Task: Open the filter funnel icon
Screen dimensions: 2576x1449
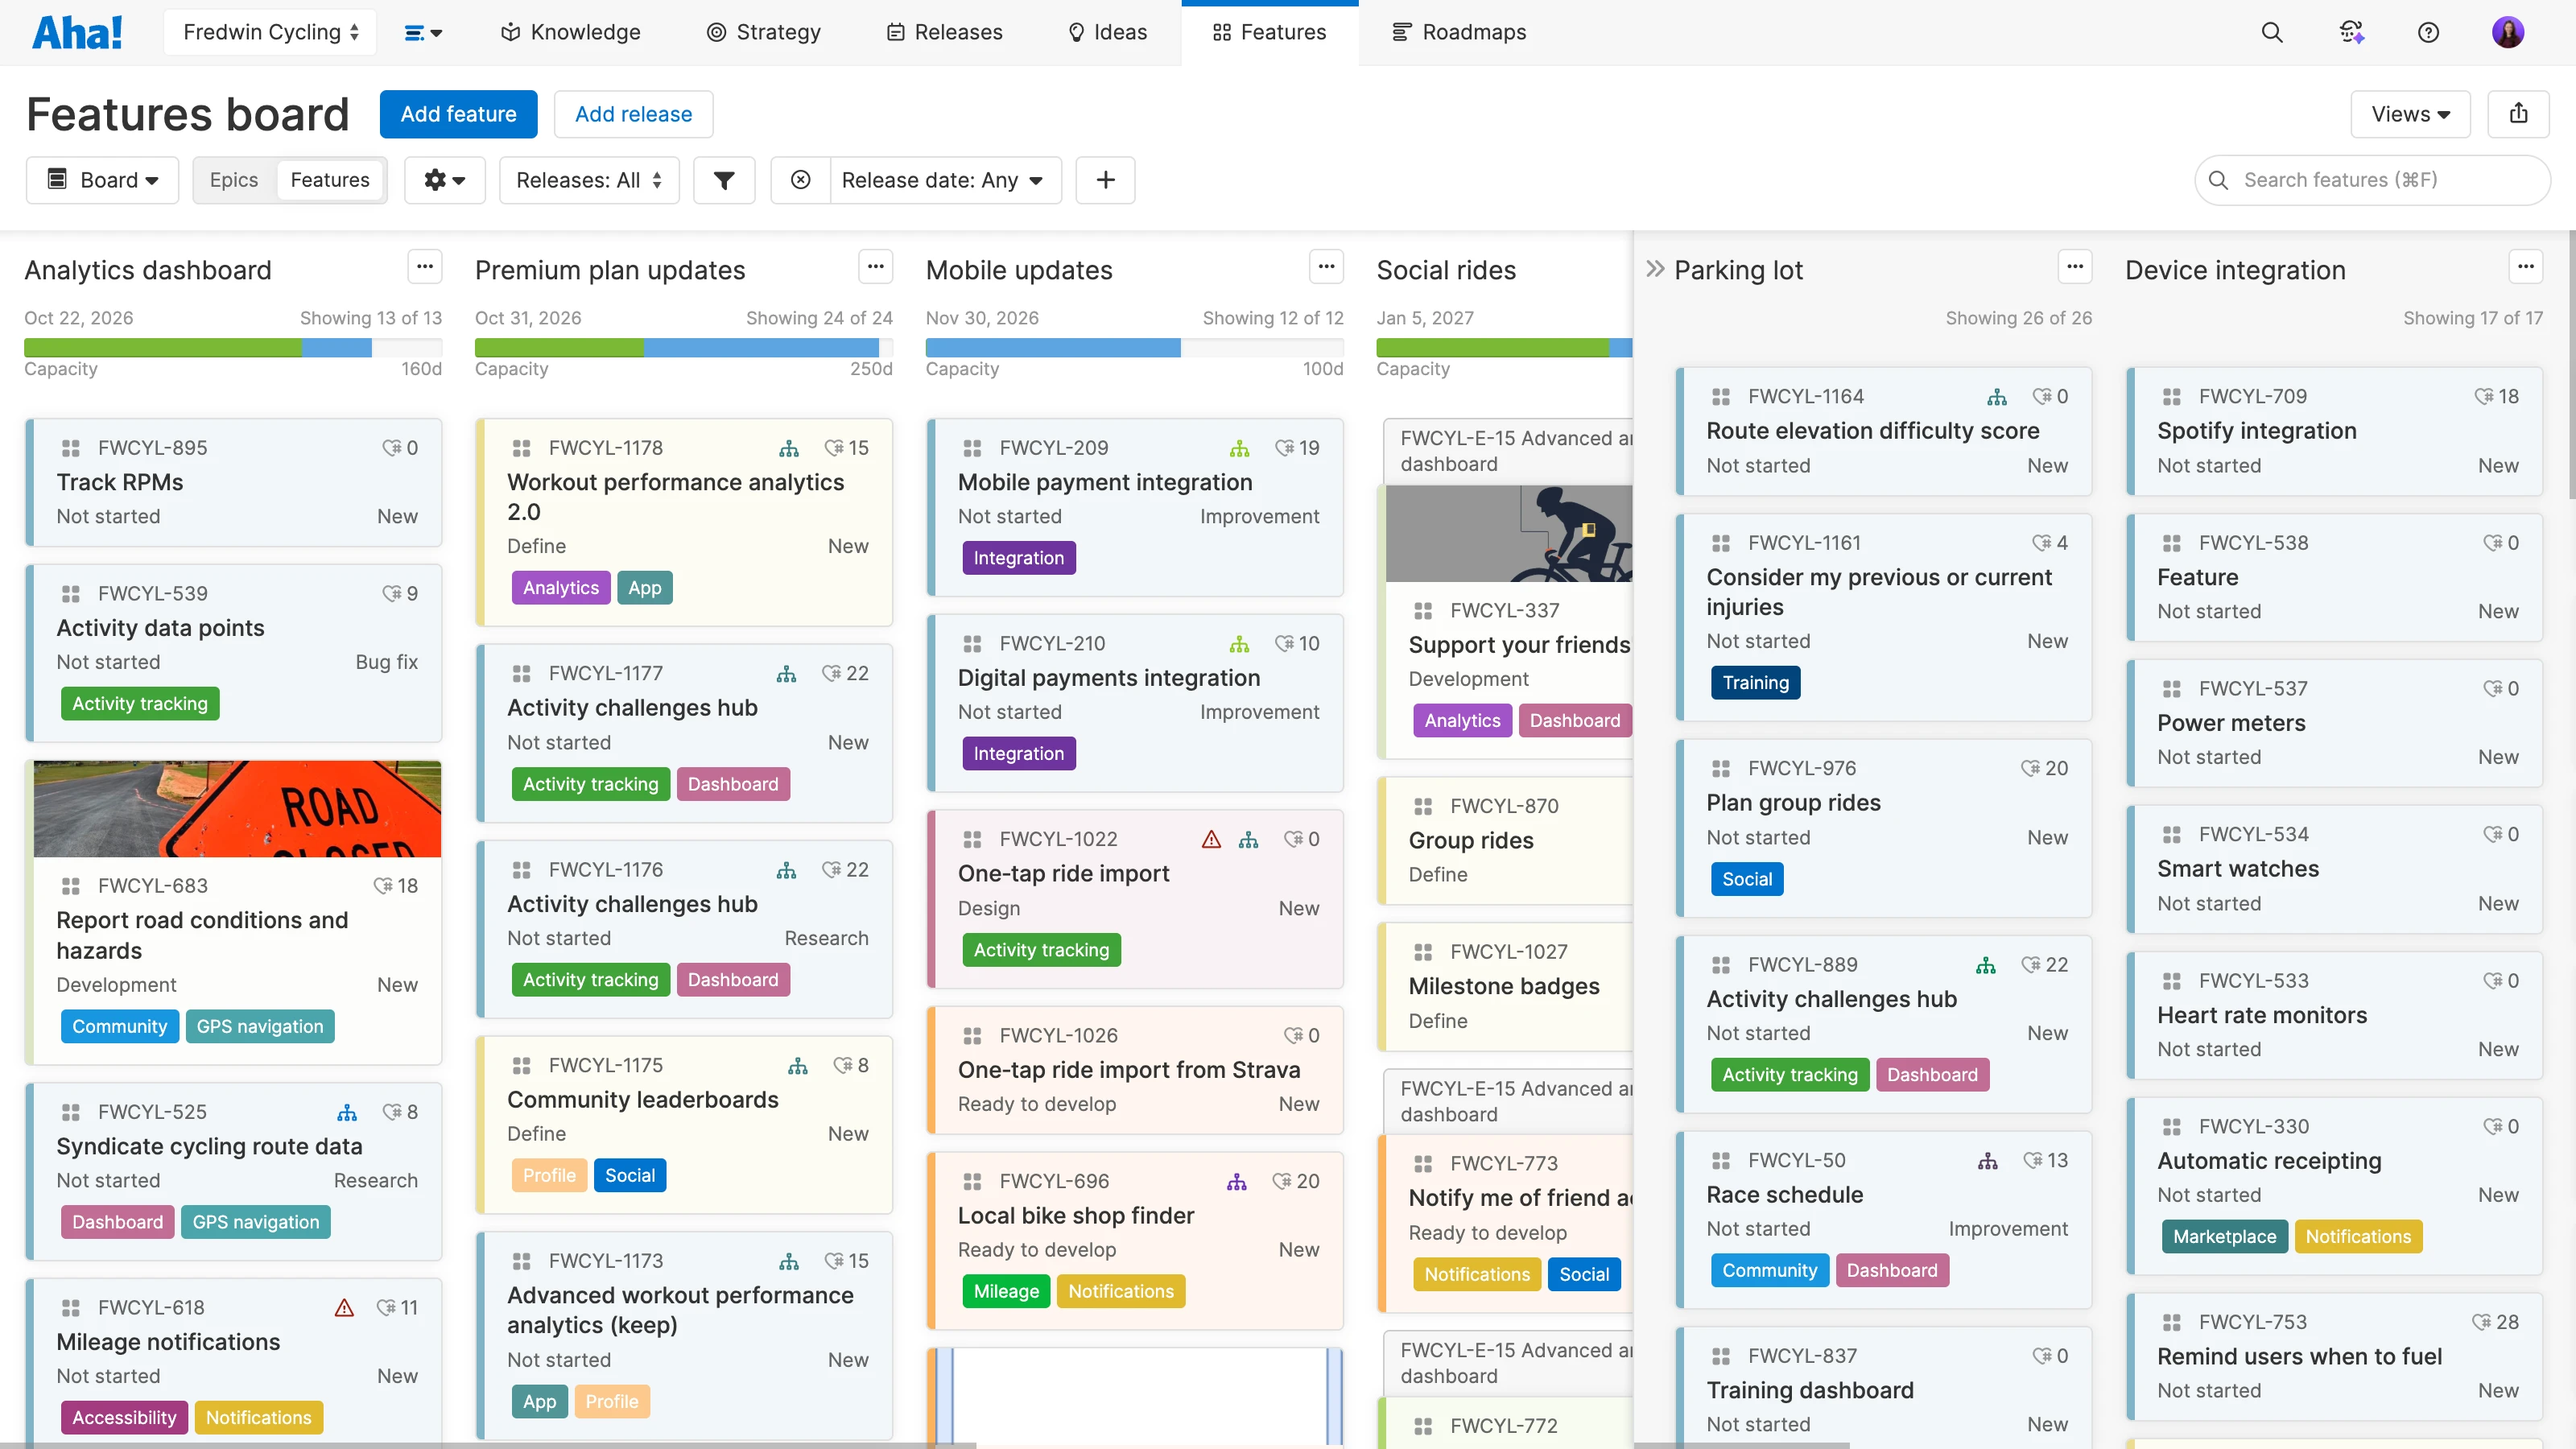Action: click(724, 180)
